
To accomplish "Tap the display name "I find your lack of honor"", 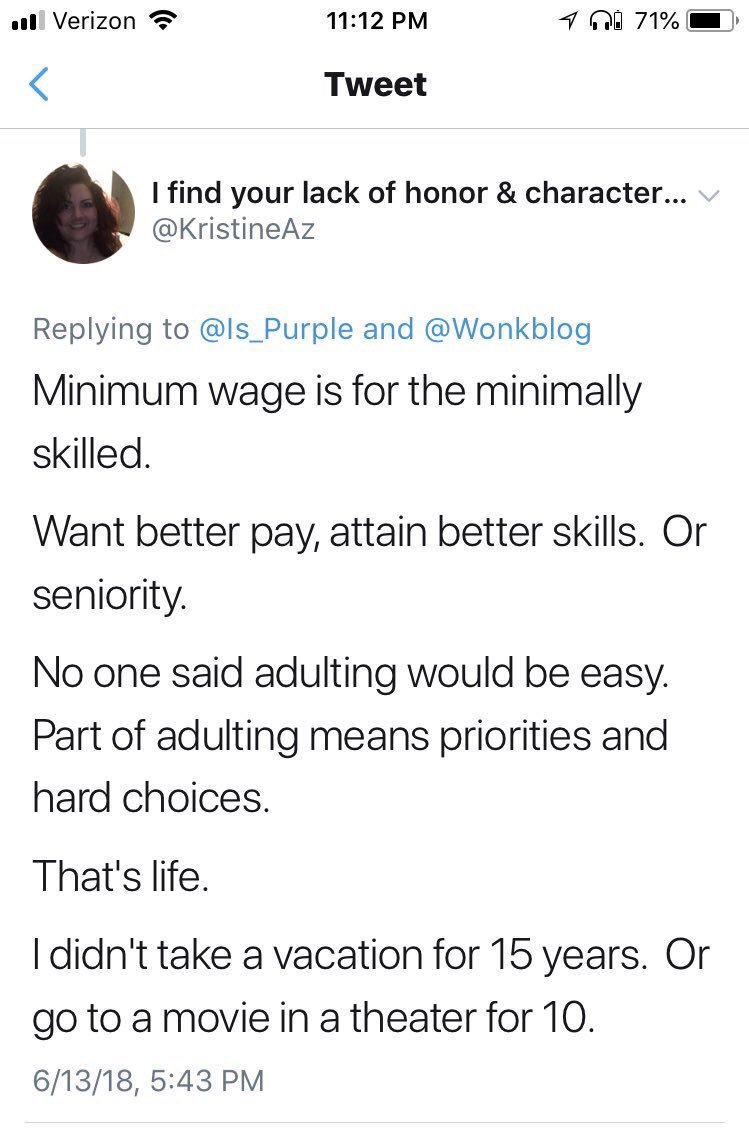I will coord(418,195).
